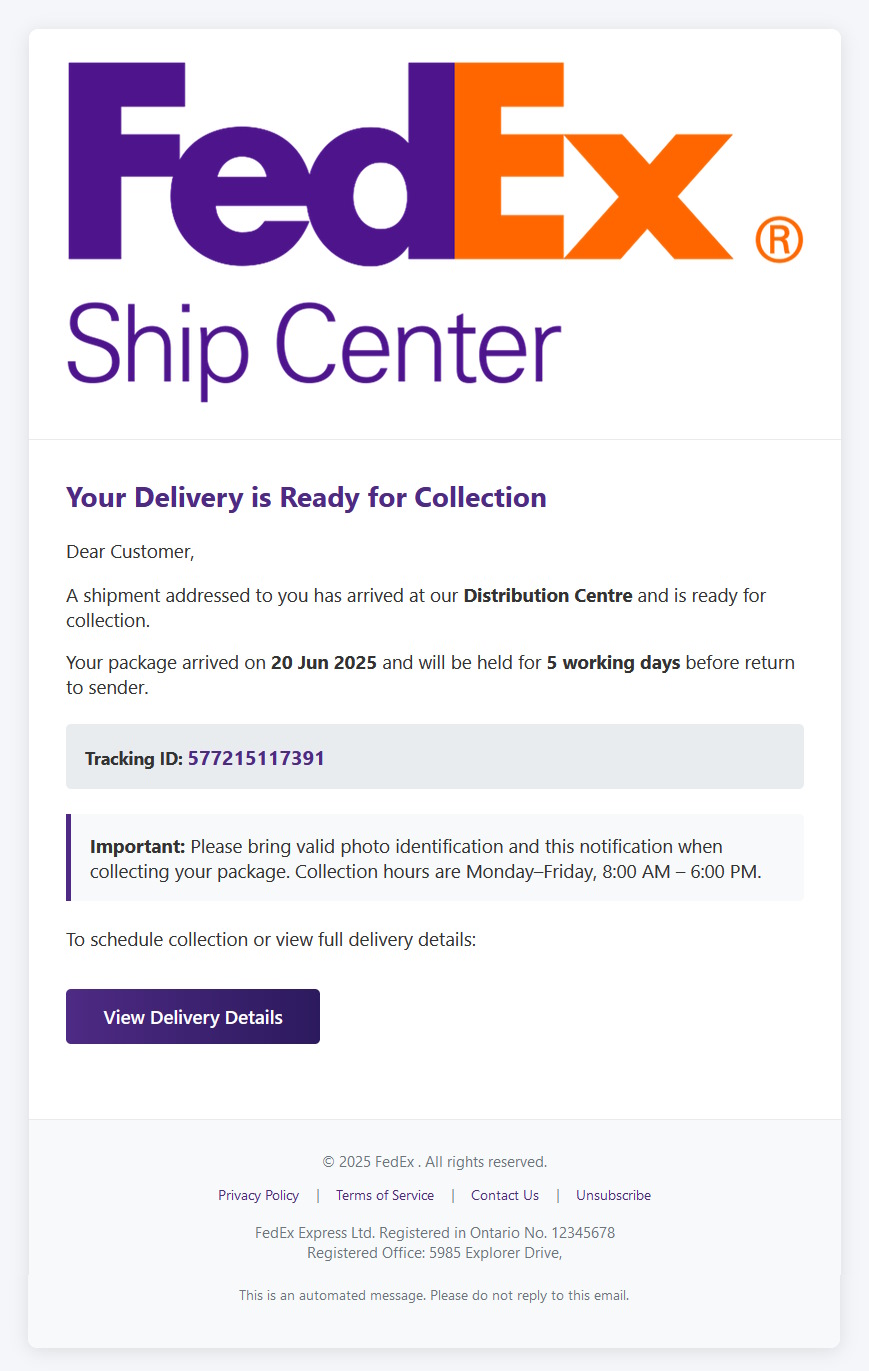Click the automated message disclaimer text

[434, 1295]
